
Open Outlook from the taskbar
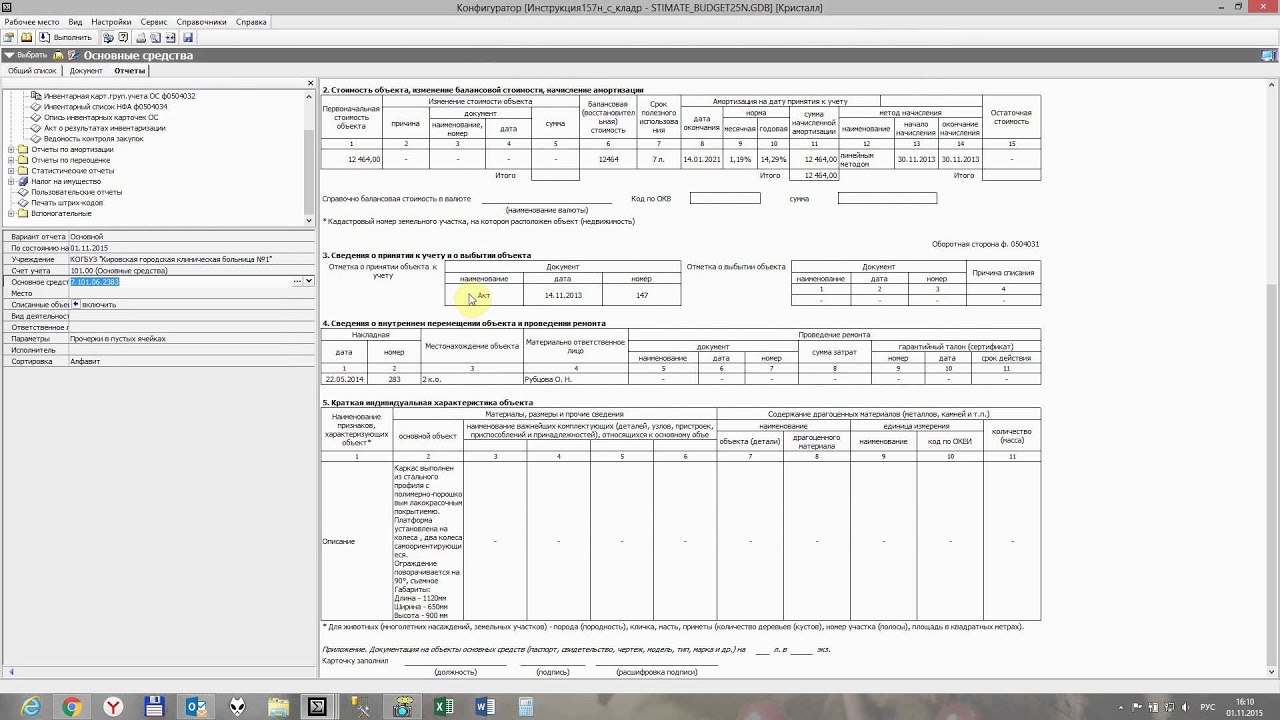195,707
